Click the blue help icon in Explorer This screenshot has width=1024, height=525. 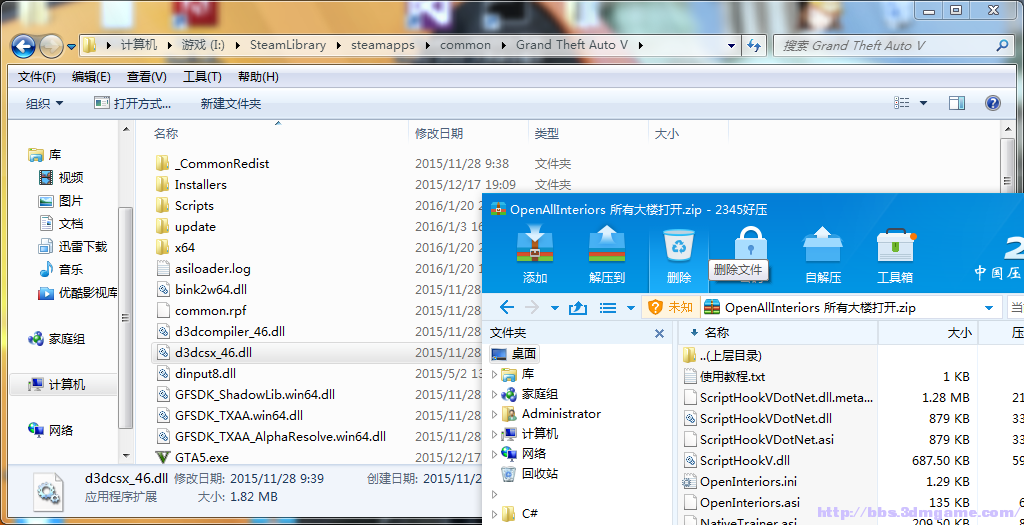click(x=993, y=103)
